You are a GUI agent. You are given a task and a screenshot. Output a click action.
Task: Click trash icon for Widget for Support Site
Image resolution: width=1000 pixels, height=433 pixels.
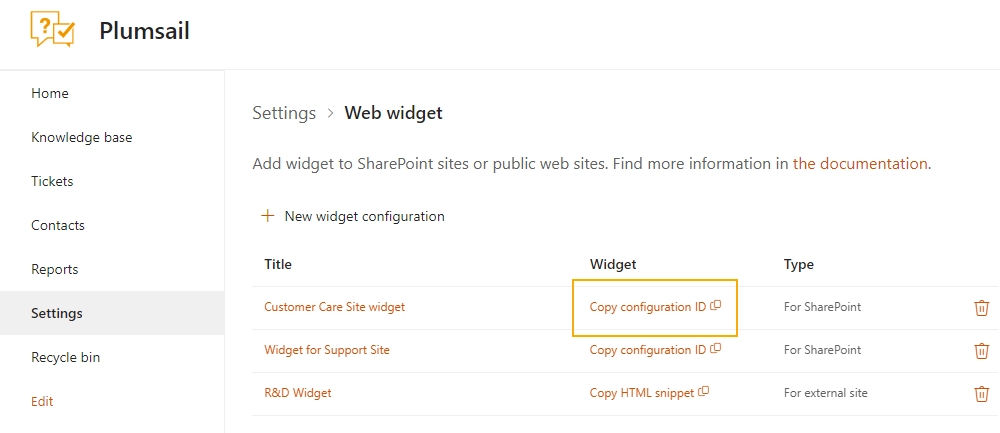[981, 350]
